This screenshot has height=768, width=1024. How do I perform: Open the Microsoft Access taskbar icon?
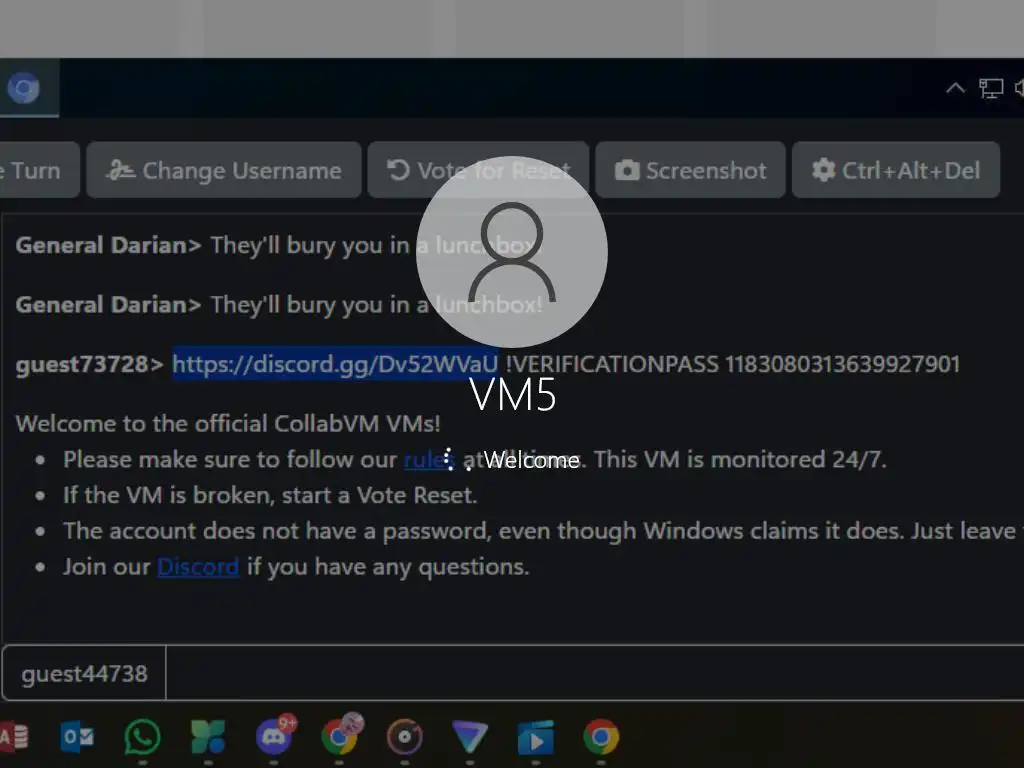pos(13,737)
